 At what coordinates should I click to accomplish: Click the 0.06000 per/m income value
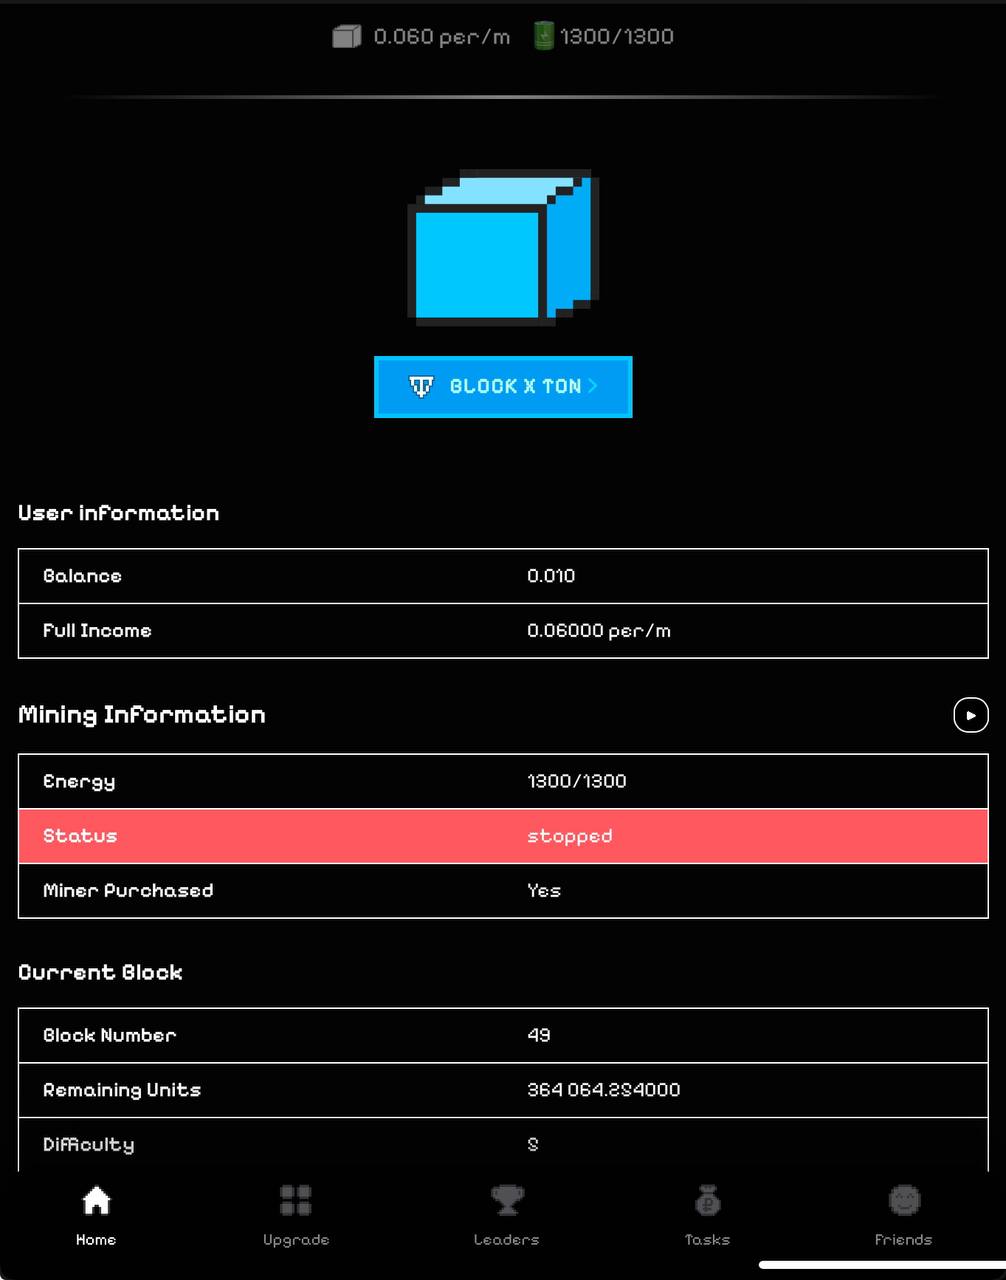click(x=599, y=631)
